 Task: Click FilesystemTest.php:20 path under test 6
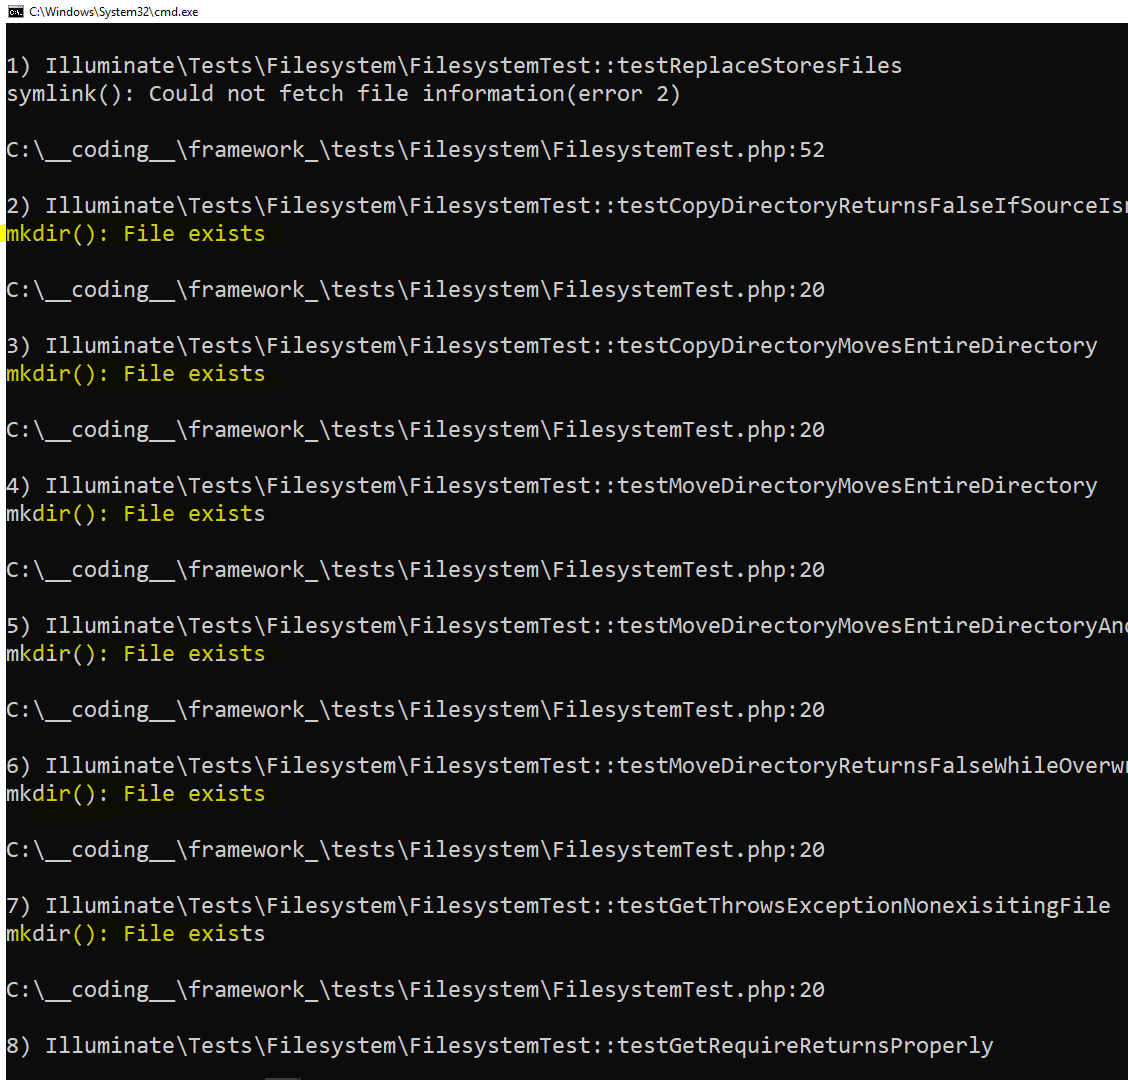(415, 850)
